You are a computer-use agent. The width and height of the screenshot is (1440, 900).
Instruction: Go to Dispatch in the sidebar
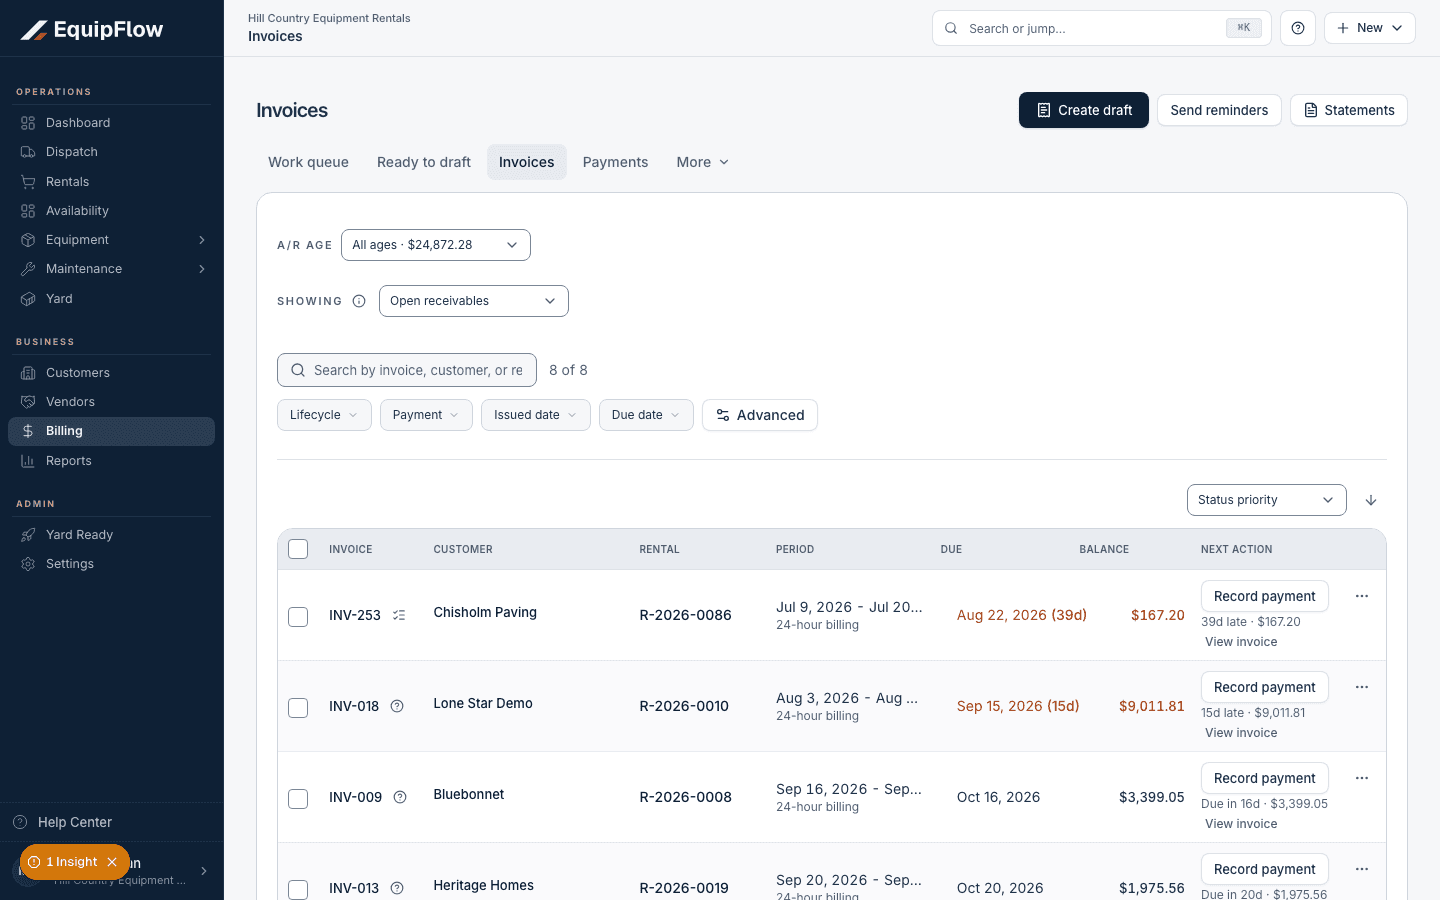111,152
